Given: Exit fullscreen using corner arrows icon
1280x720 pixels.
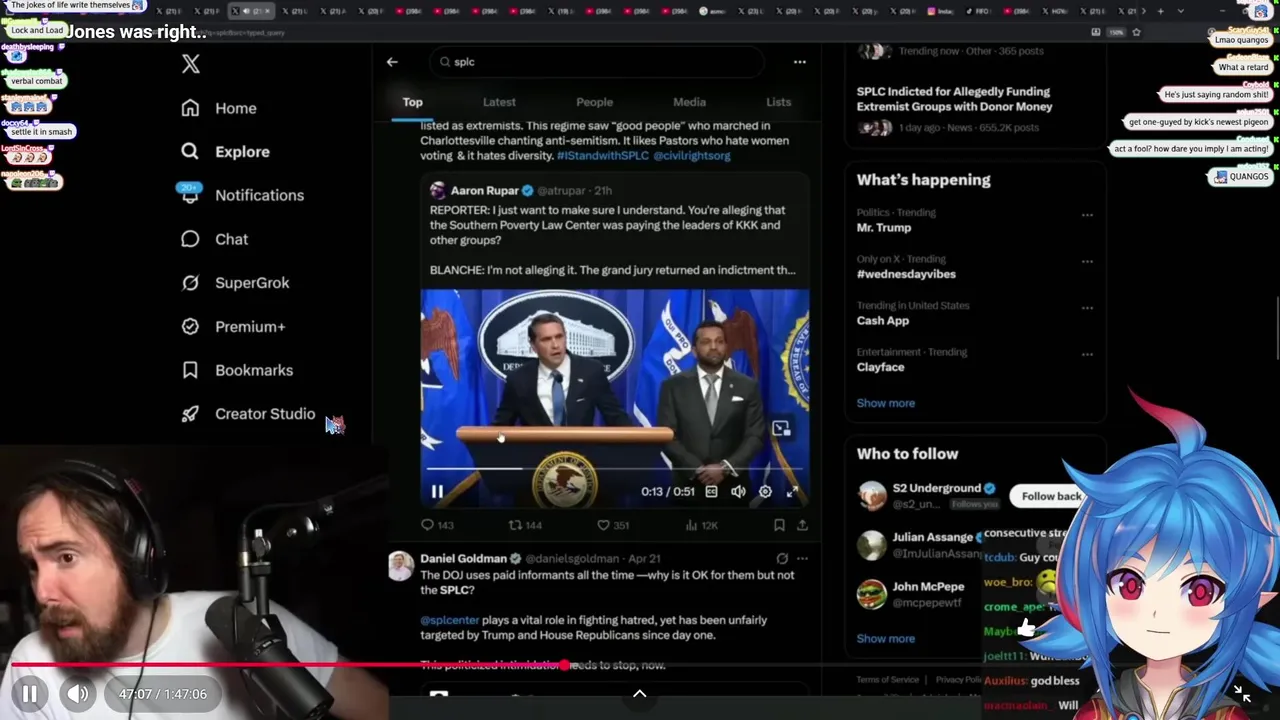Looking at the screenshot, I should point(1241,693).
